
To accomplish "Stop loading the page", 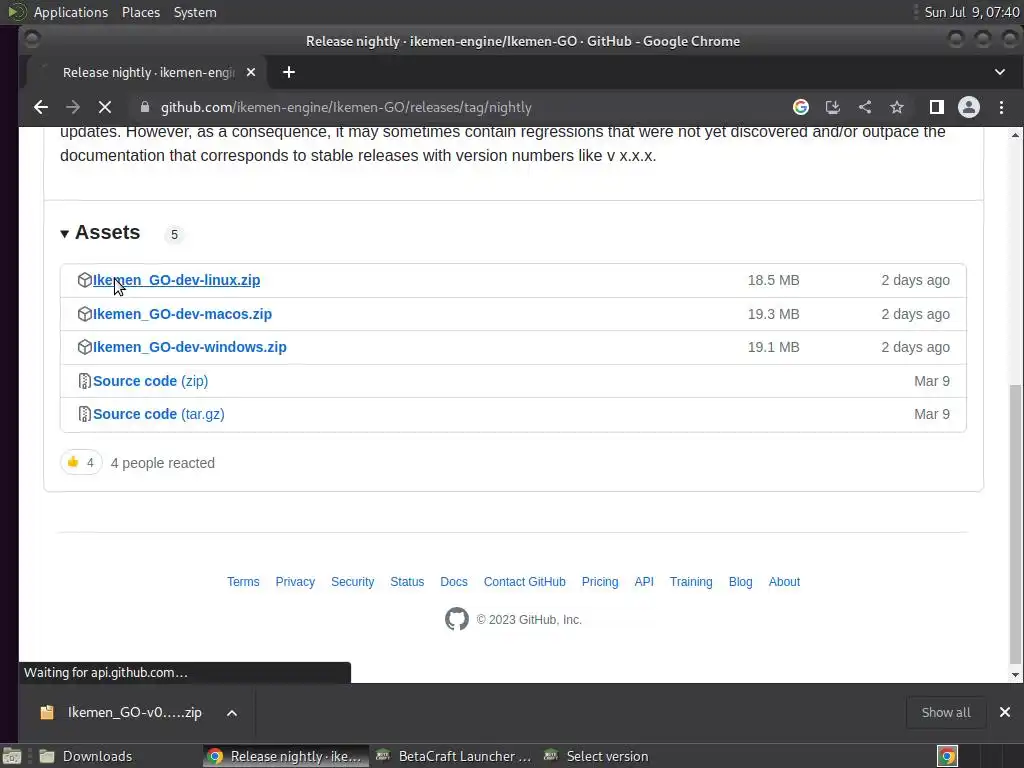I will [104, 107].
